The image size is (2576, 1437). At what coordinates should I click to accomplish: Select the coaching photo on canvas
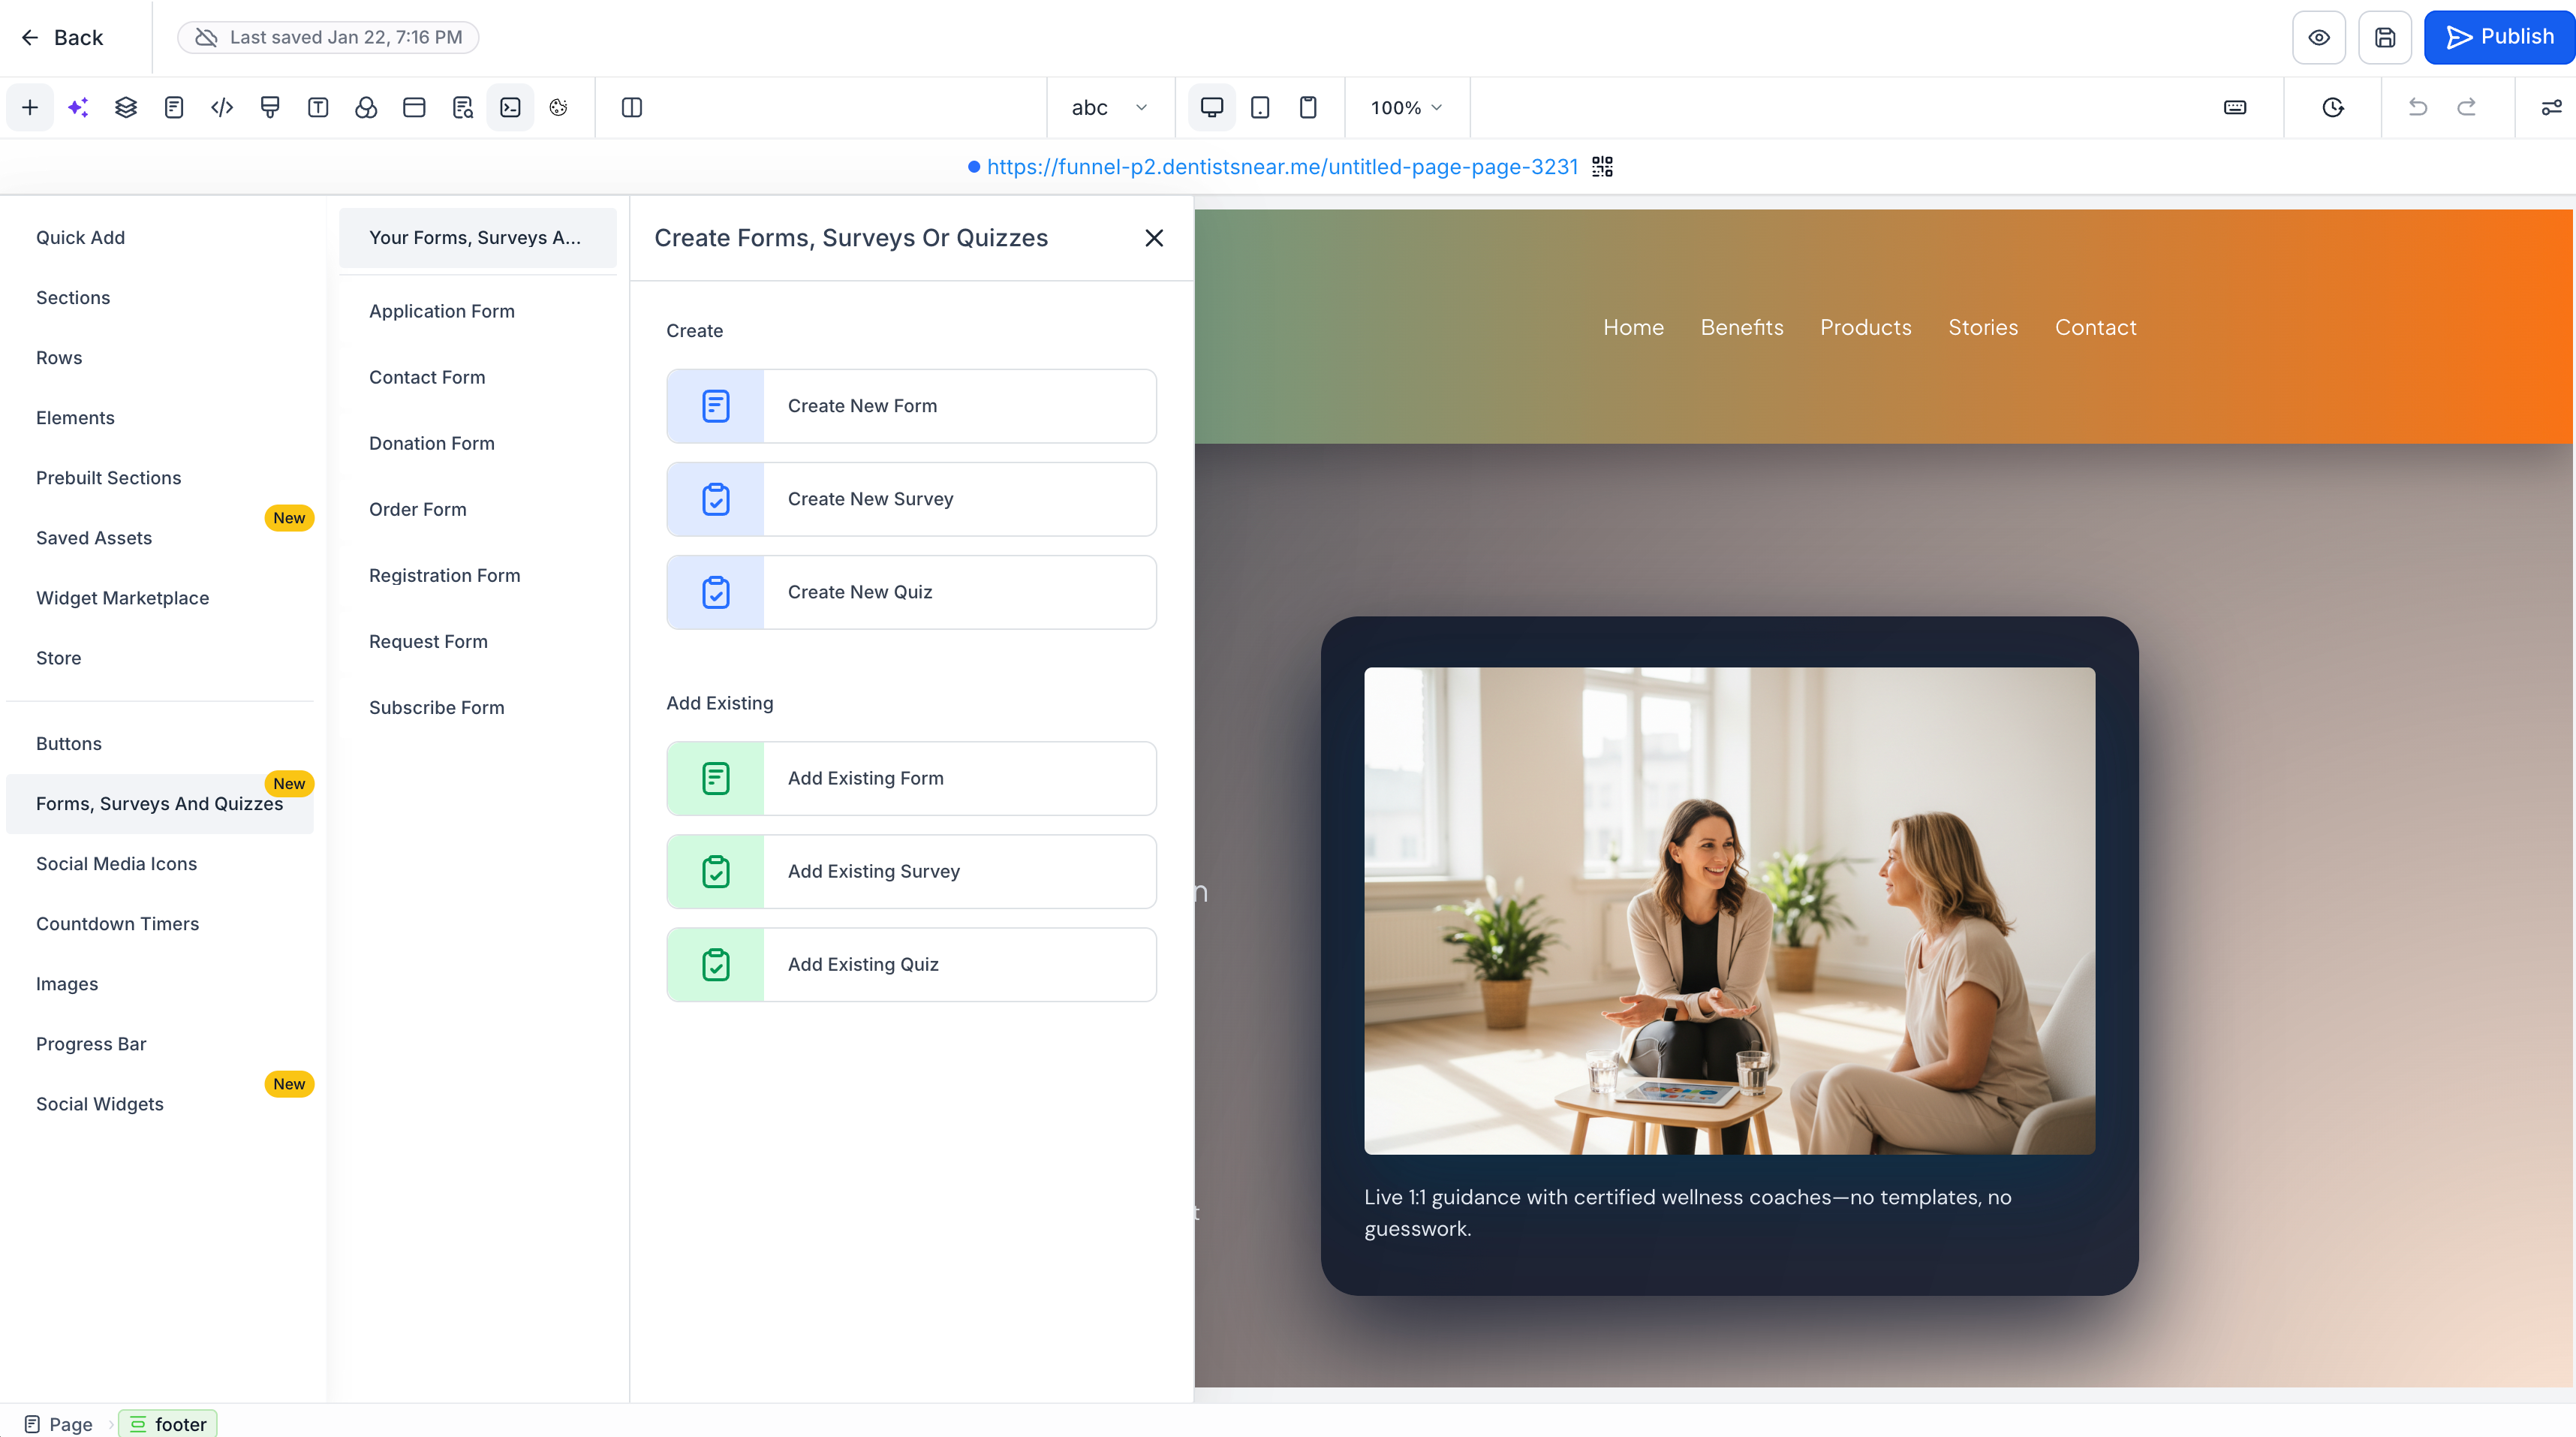pos(1729,910)
